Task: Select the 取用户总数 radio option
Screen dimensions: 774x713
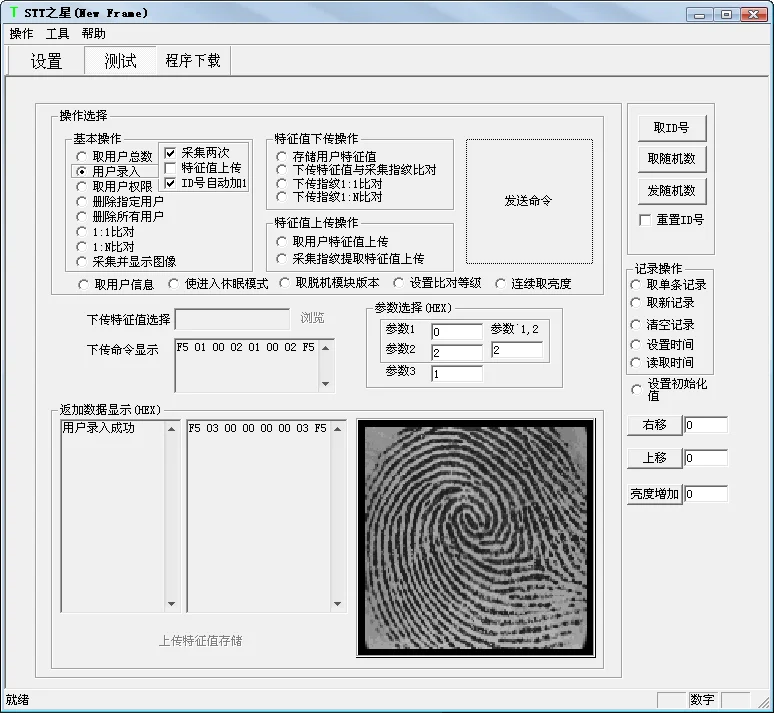Action: point(115,157)
